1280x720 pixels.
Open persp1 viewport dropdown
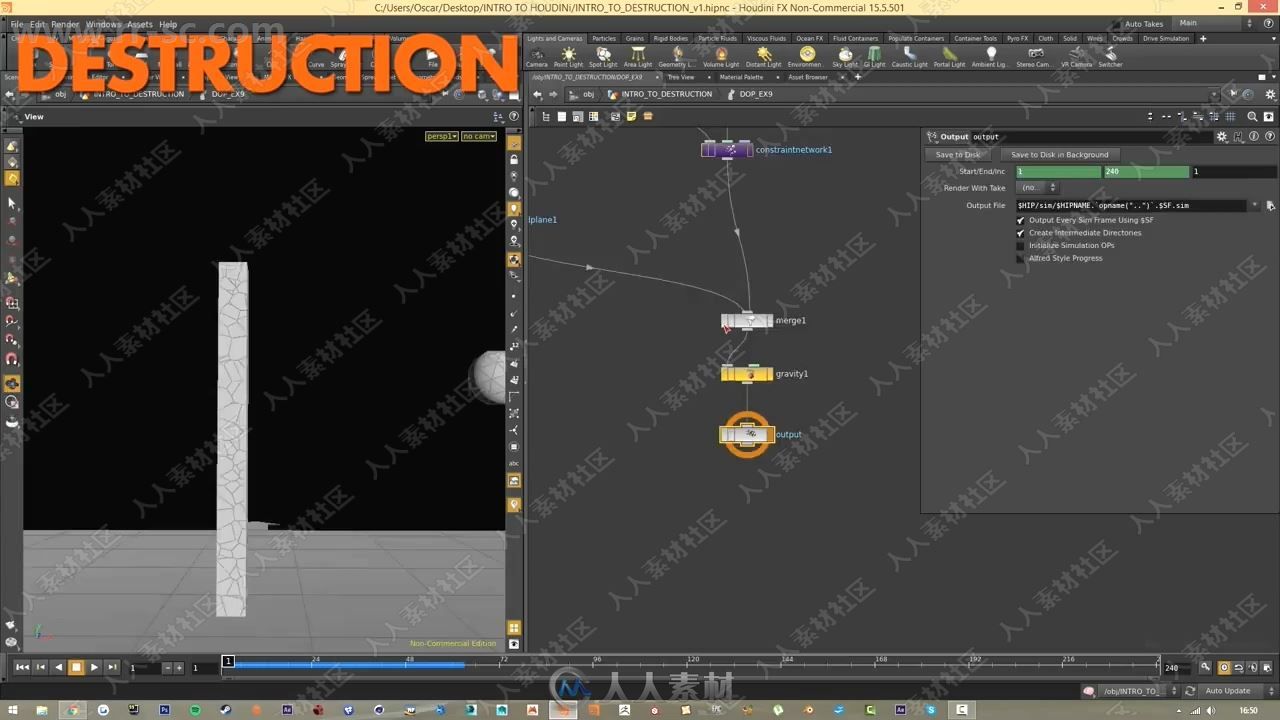click(441, 136)
